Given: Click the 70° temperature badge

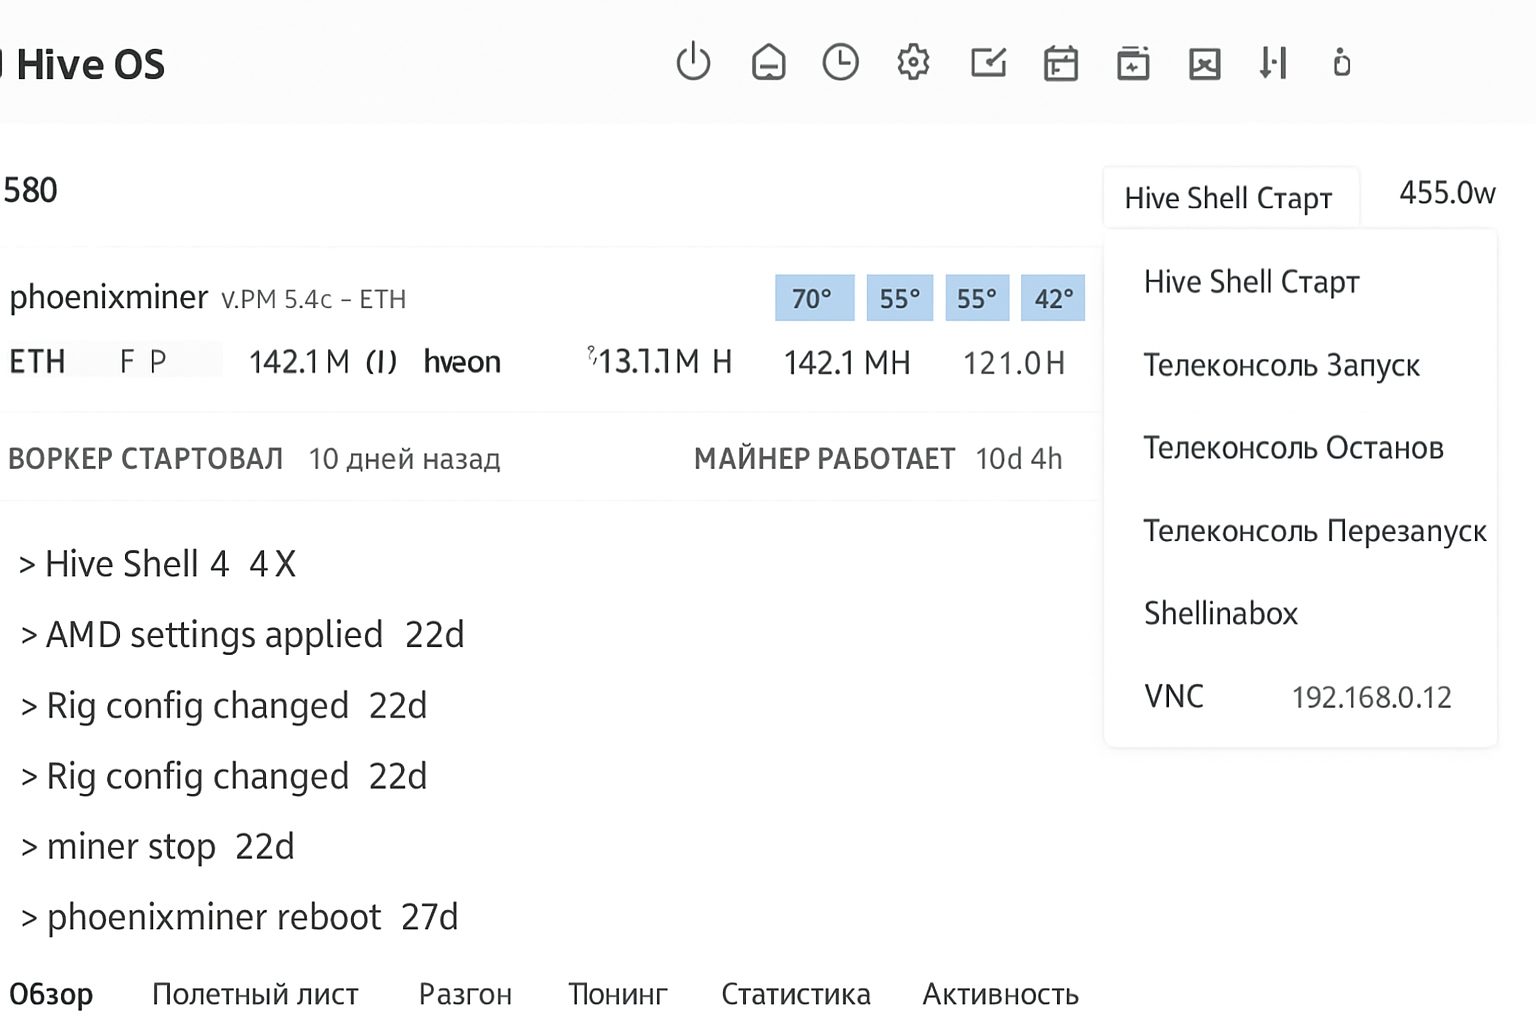Looking at the screenshot, I should 814,298.
